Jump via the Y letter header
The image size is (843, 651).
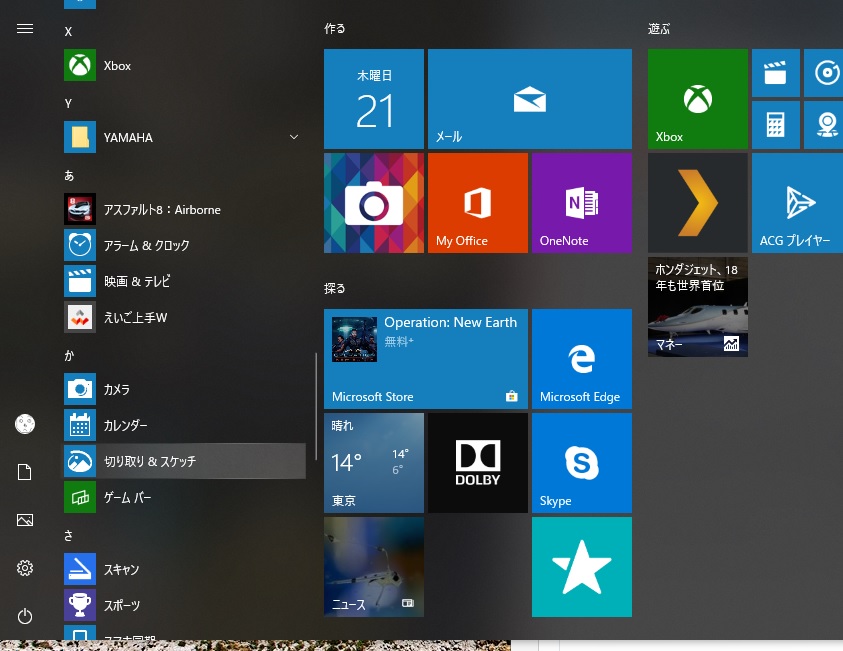click(x=68, y=103)
